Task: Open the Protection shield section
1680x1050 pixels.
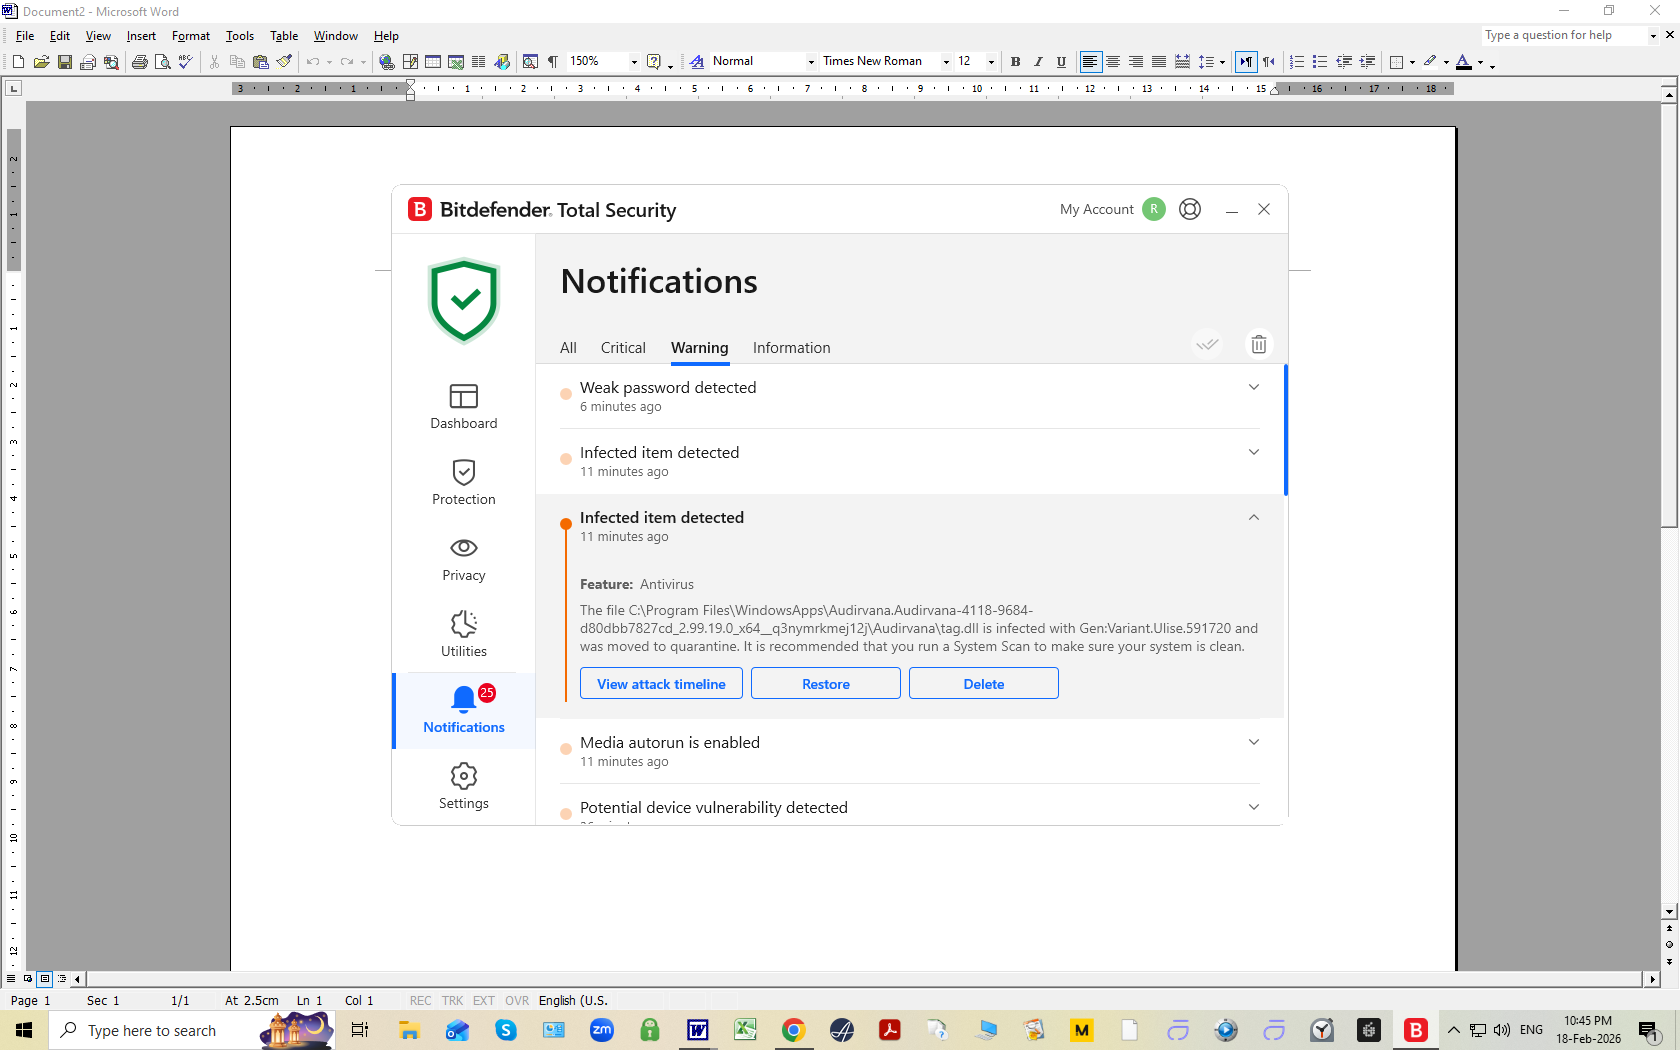Action: pos(464,483)
